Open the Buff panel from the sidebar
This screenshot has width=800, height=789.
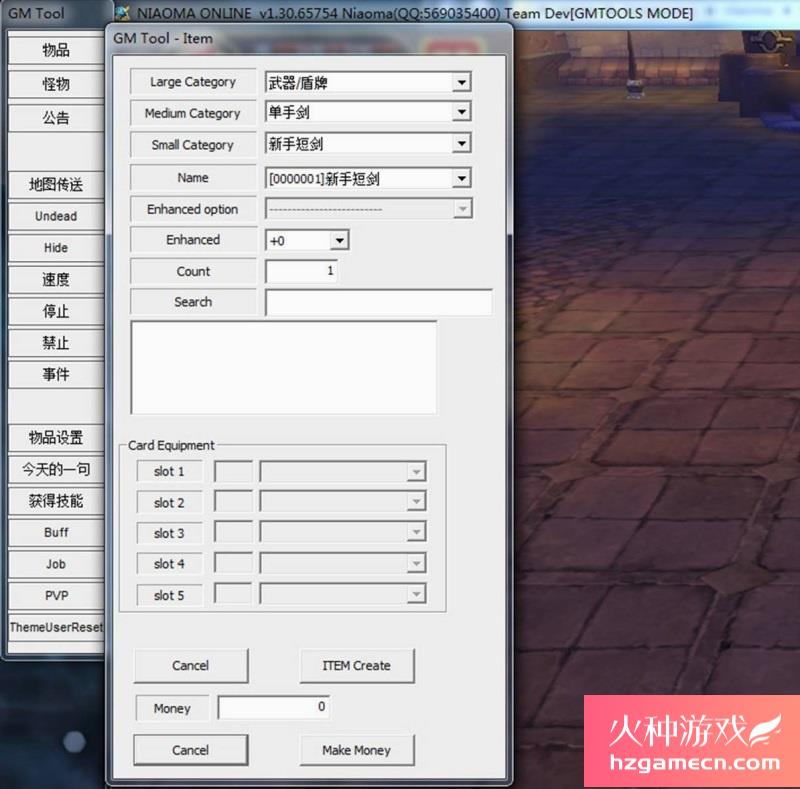point(55,532)
